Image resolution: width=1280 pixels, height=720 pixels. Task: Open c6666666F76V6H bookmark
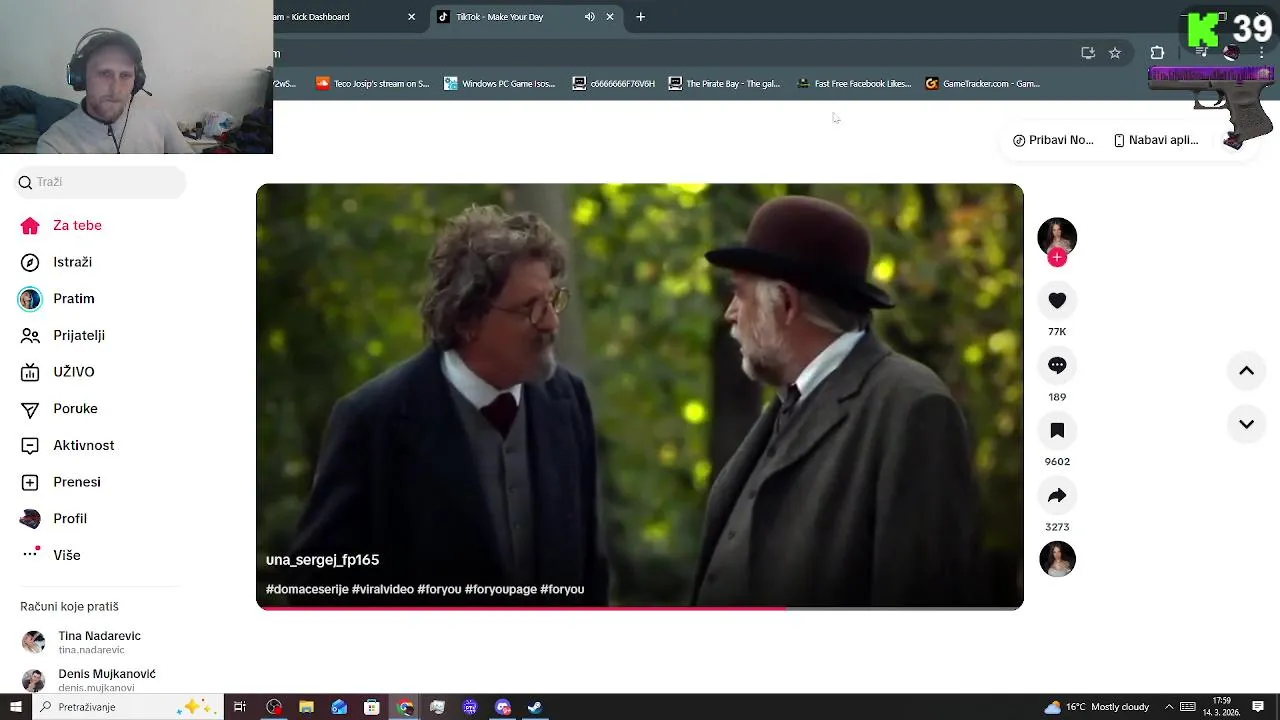point(614,84)
